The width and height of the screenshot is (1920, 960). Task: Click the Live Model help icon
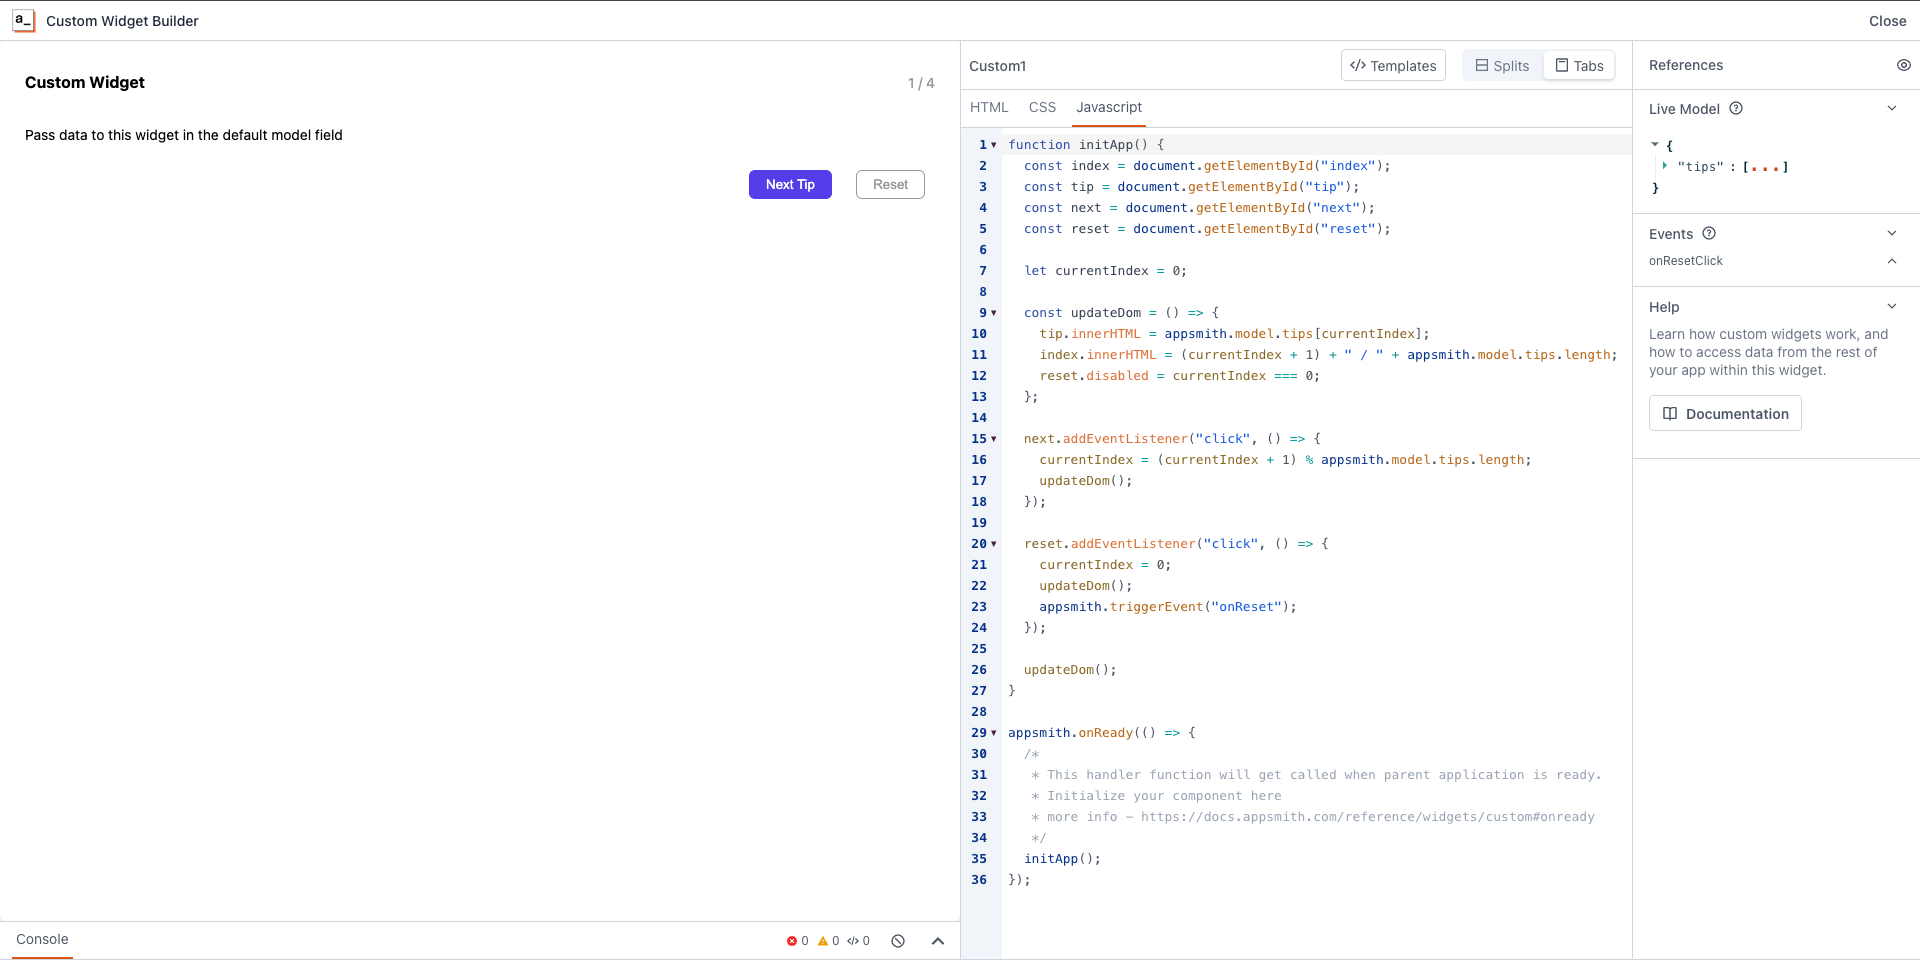(x=1737, y=109)
